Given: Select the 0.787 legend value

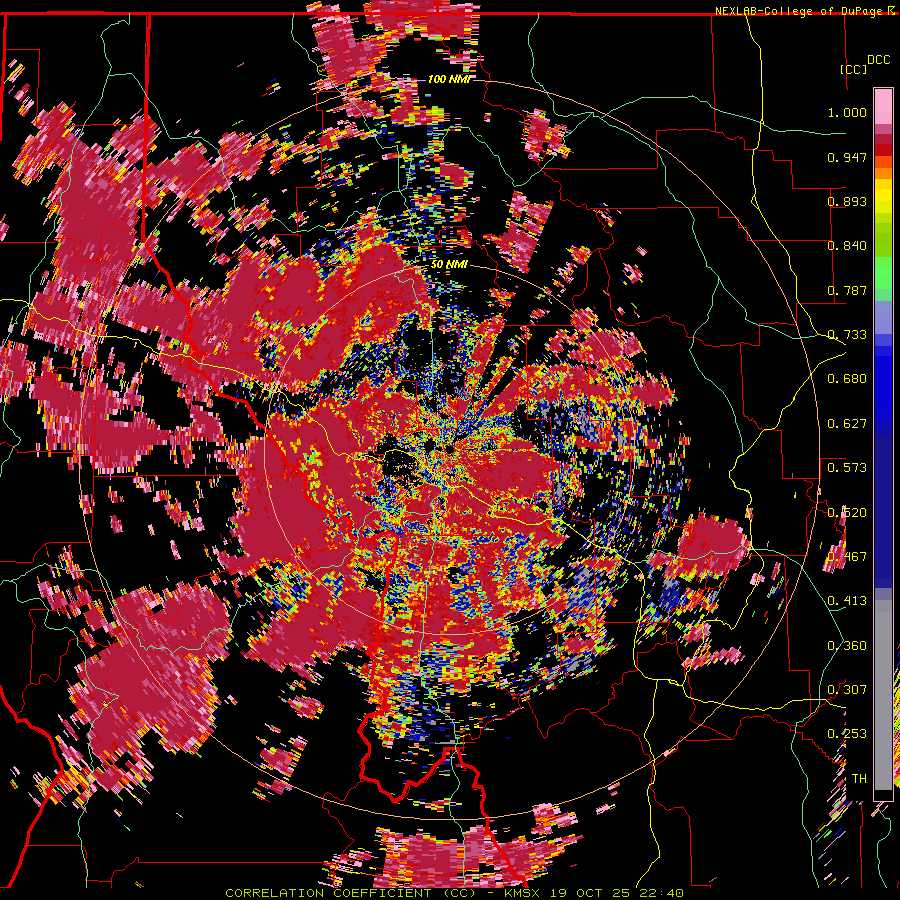Looking at the screenshot, I should point(847,290).
